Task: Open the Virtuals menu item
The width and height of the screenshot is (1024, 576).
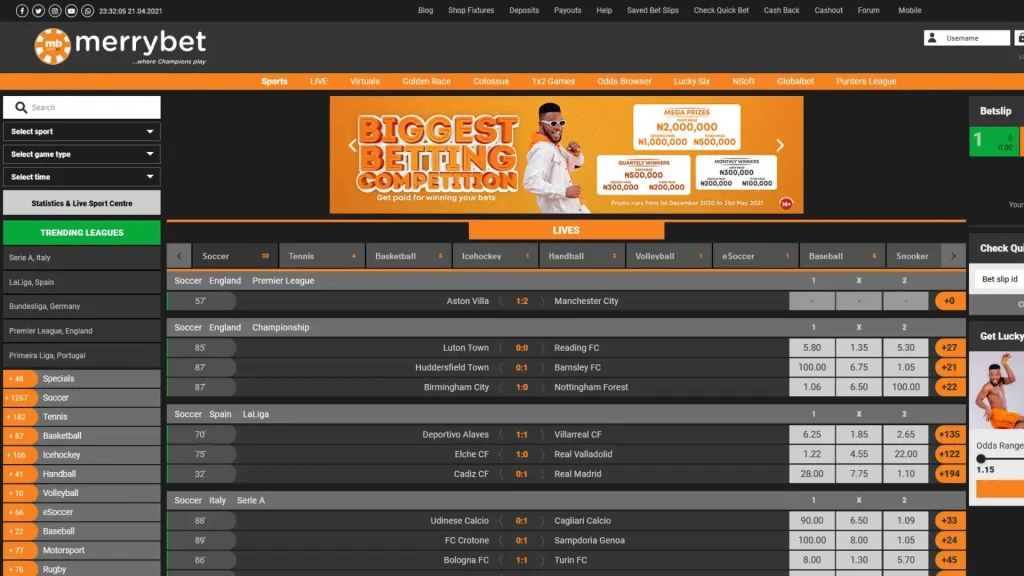Action: click(364, 82)
